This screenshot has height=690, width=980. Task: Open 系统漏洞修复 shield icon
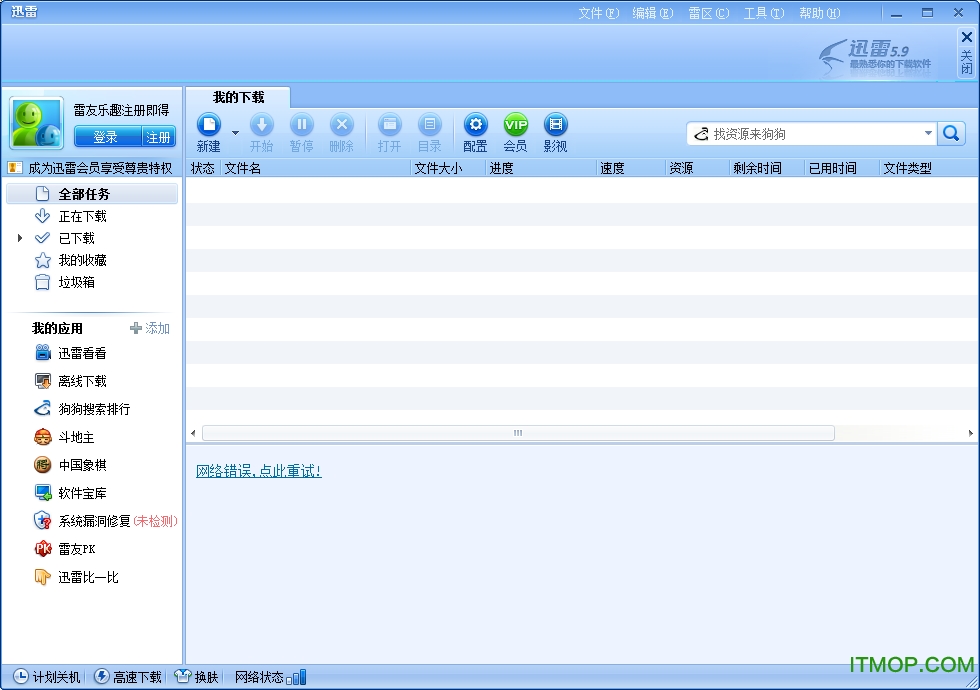click(42, 521)
